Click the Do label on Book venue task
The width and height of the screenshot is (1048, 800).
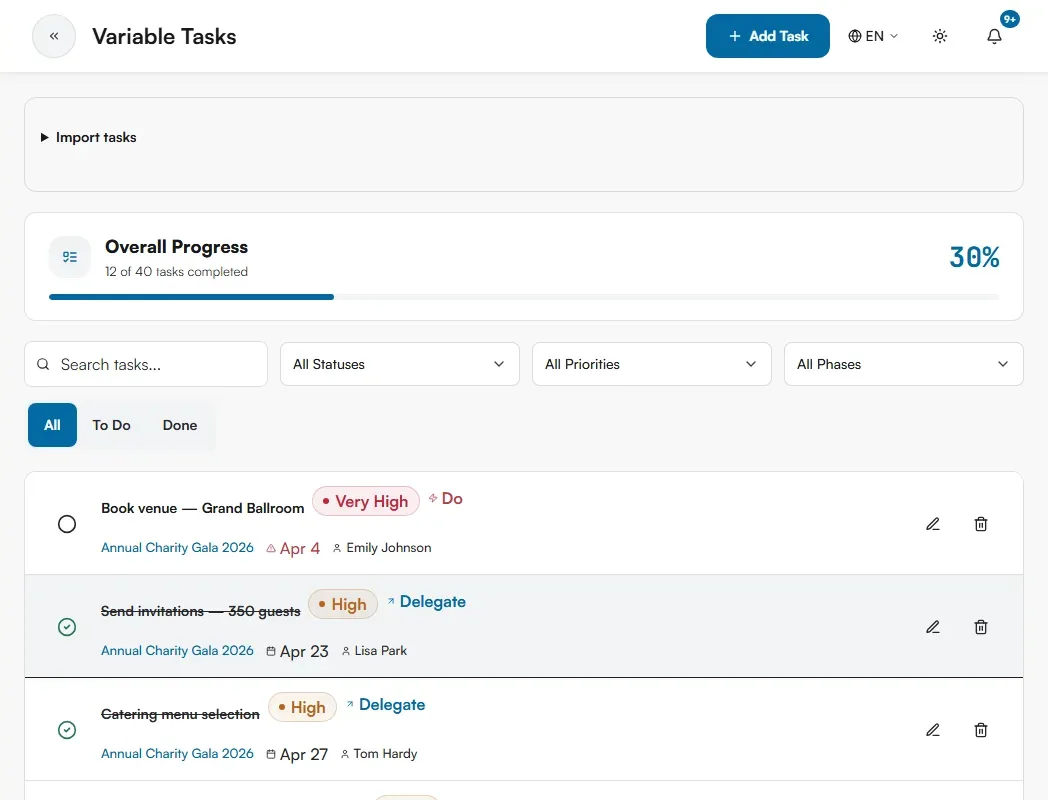tap(452, 499)
